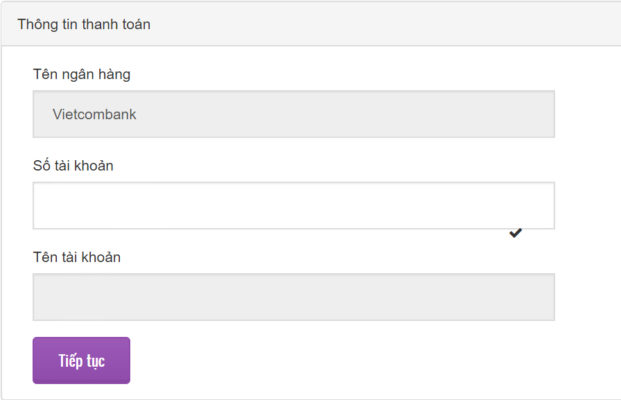Screen dimensions: 621x400
Task: Click the Tên ngân hàng label
Action: pos(81,74)
